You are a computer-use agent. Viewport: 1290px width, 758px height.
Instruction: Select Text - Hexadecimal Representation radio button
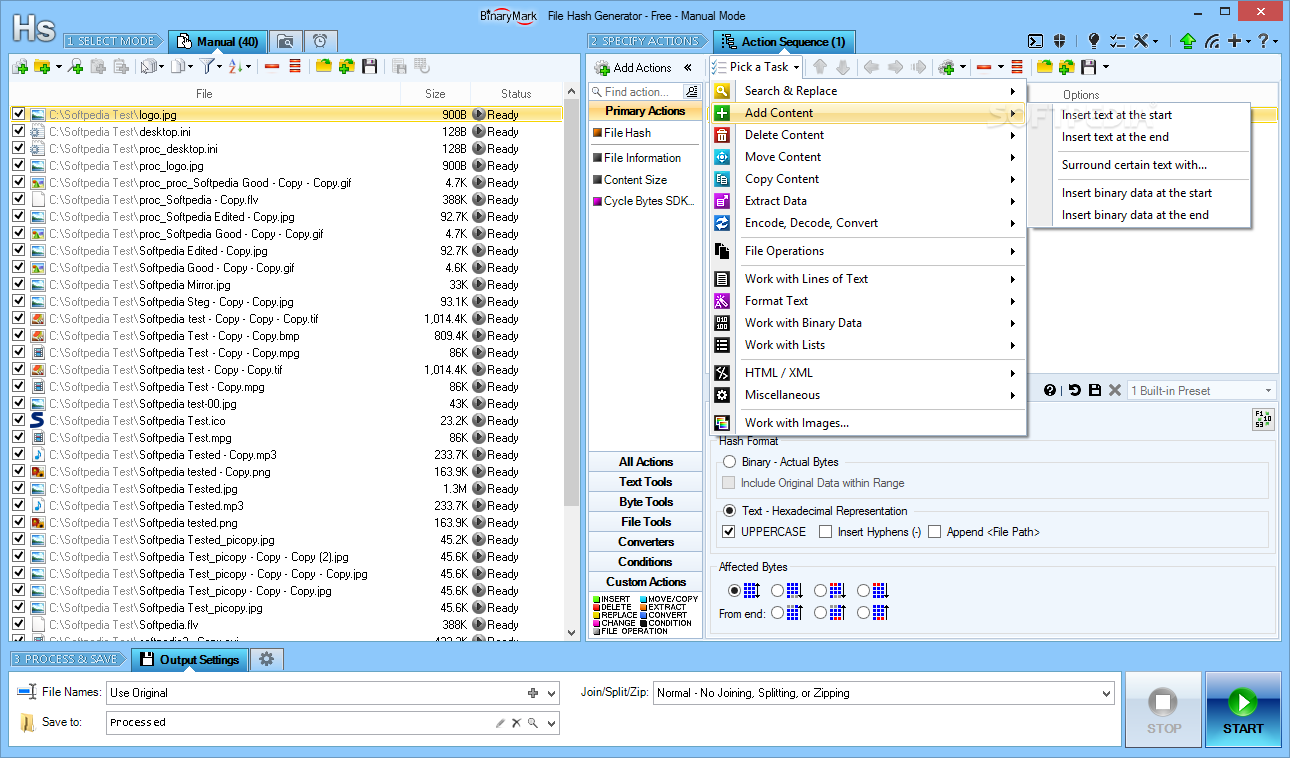coord(729,511)
